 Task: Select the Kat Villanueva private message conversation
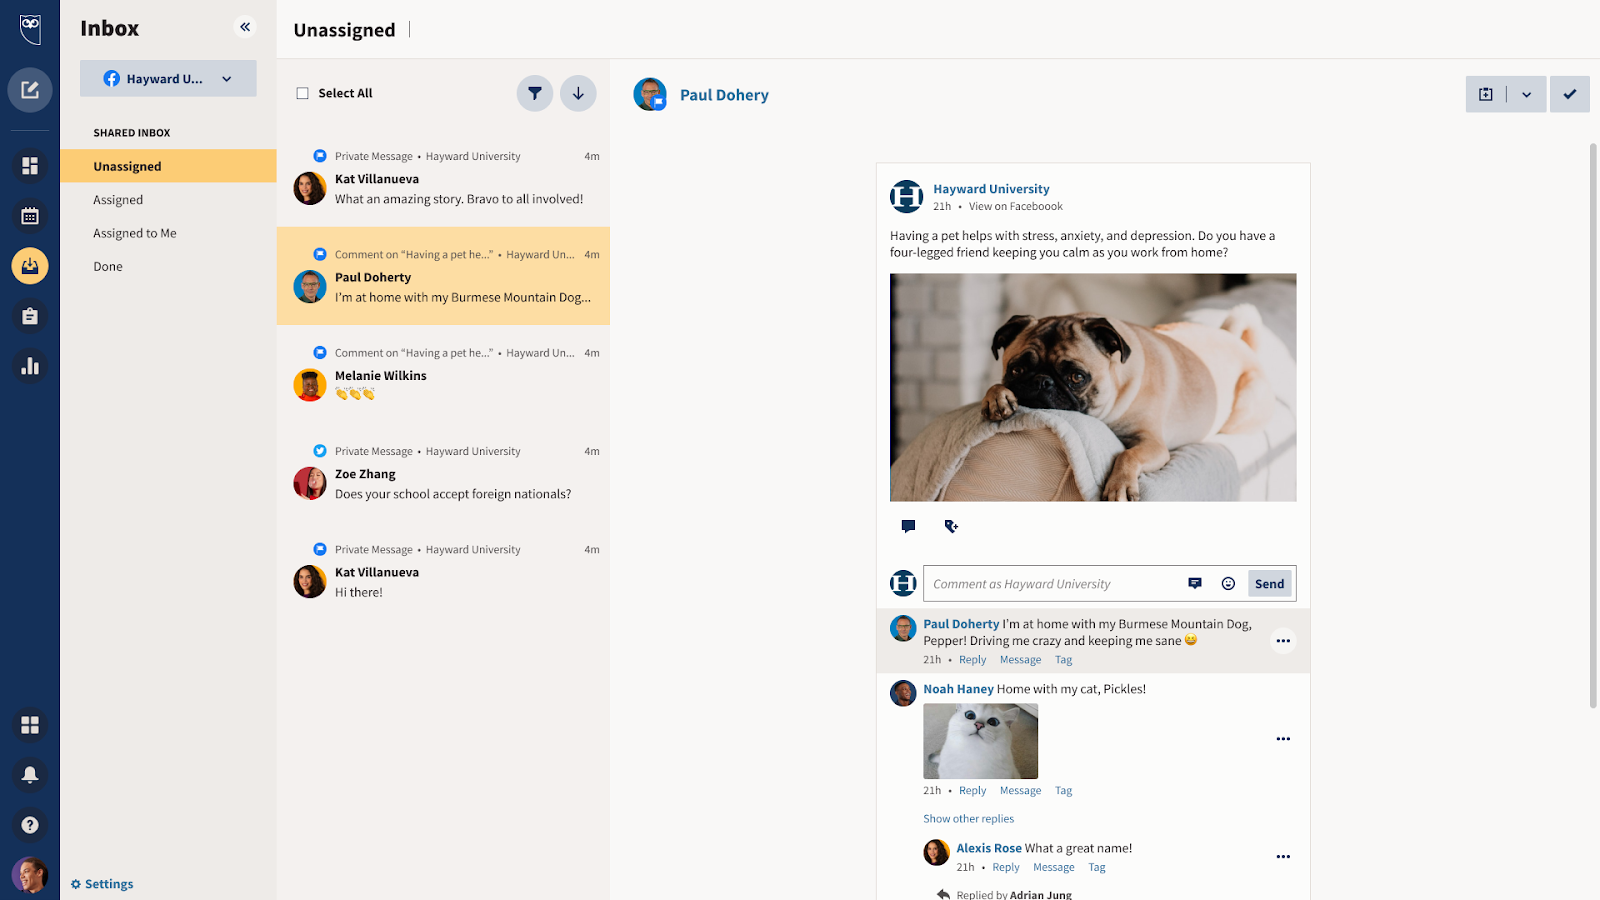click(443, 180)
